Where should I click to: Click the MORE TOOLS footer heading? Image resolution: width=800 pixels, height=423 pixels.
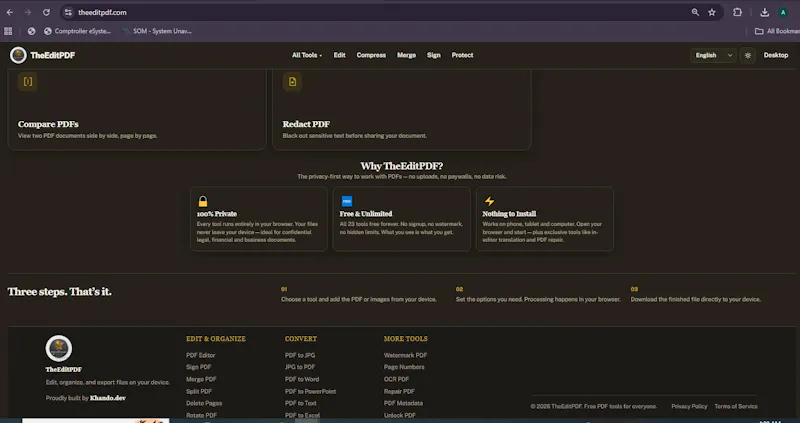coord(406,339)
